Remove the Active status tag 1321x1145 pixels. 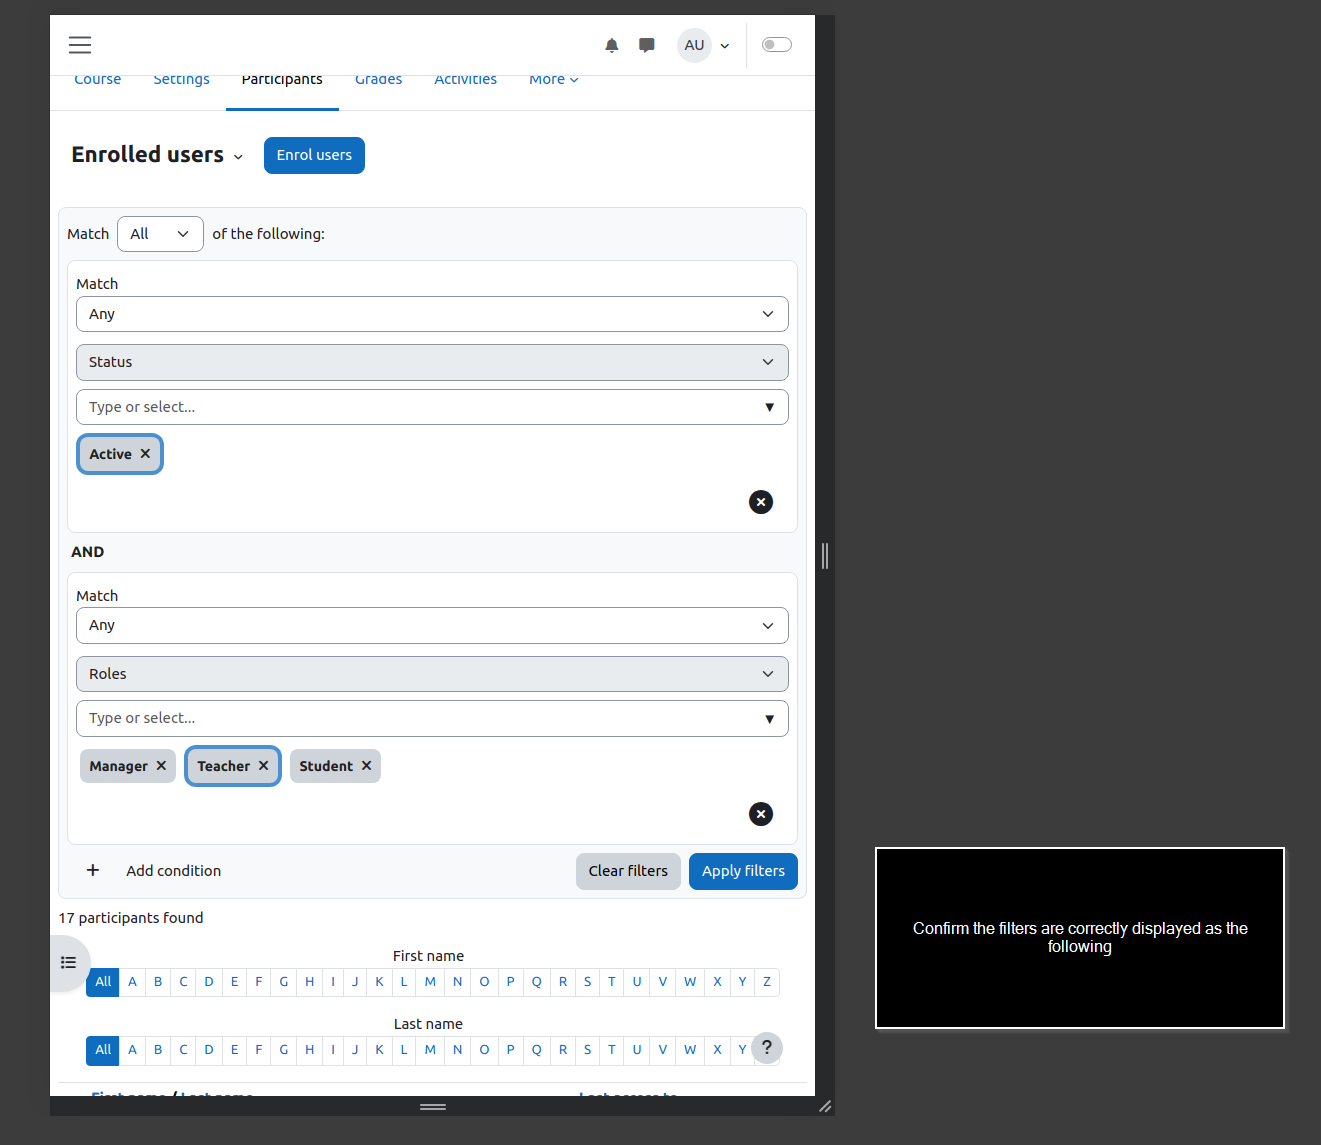click(x=145, y=454)
